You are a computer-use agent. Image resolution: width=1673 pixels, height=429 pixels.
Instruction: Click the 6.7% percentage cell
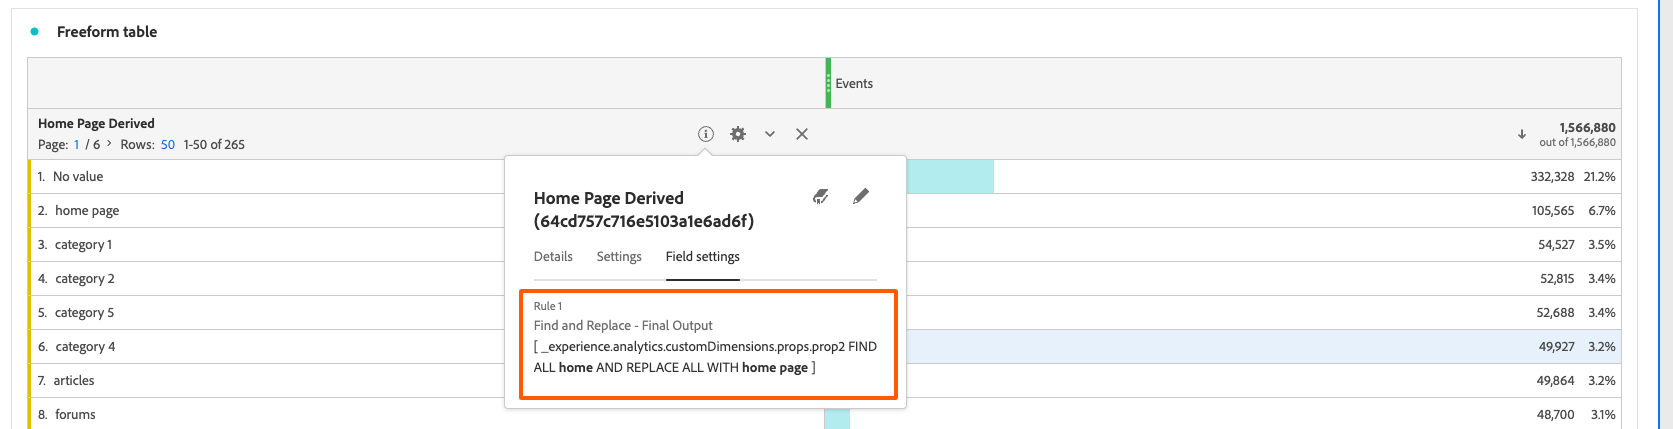tap(1602, 211)
